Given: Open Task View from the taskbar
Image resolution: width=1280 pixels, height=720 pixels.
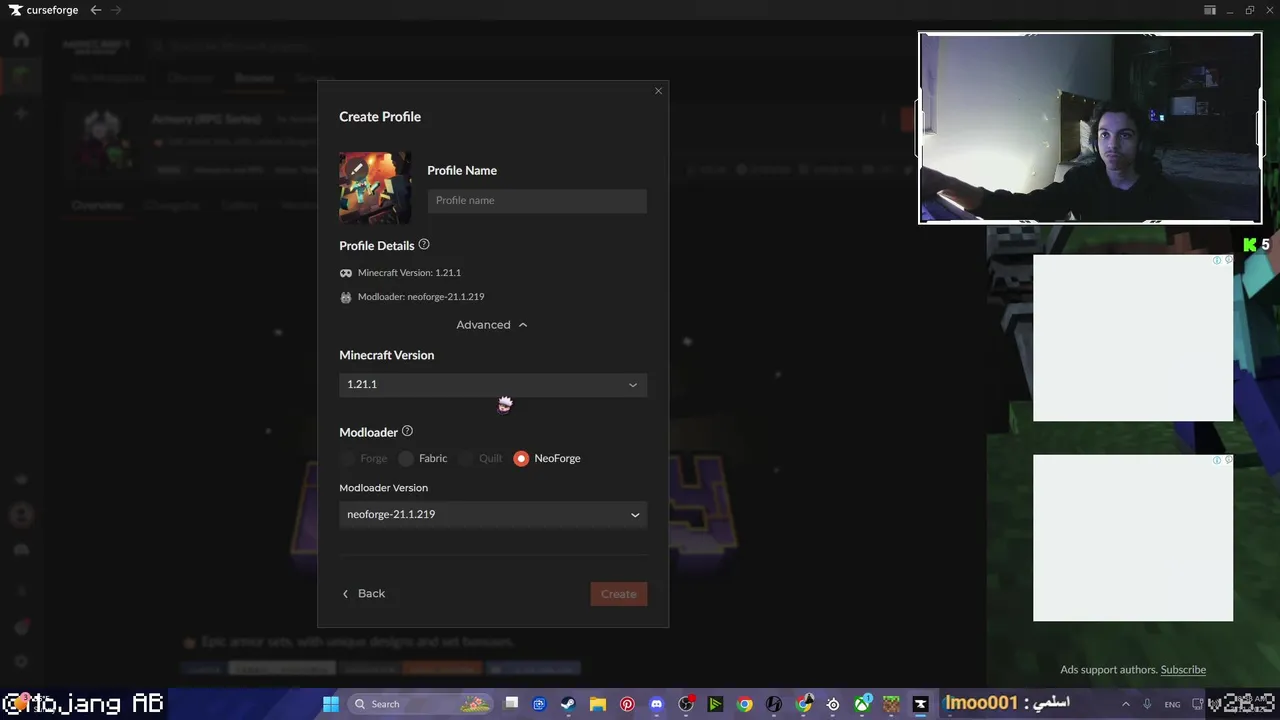Looking at the screenshot, I should tap(511, 704).
